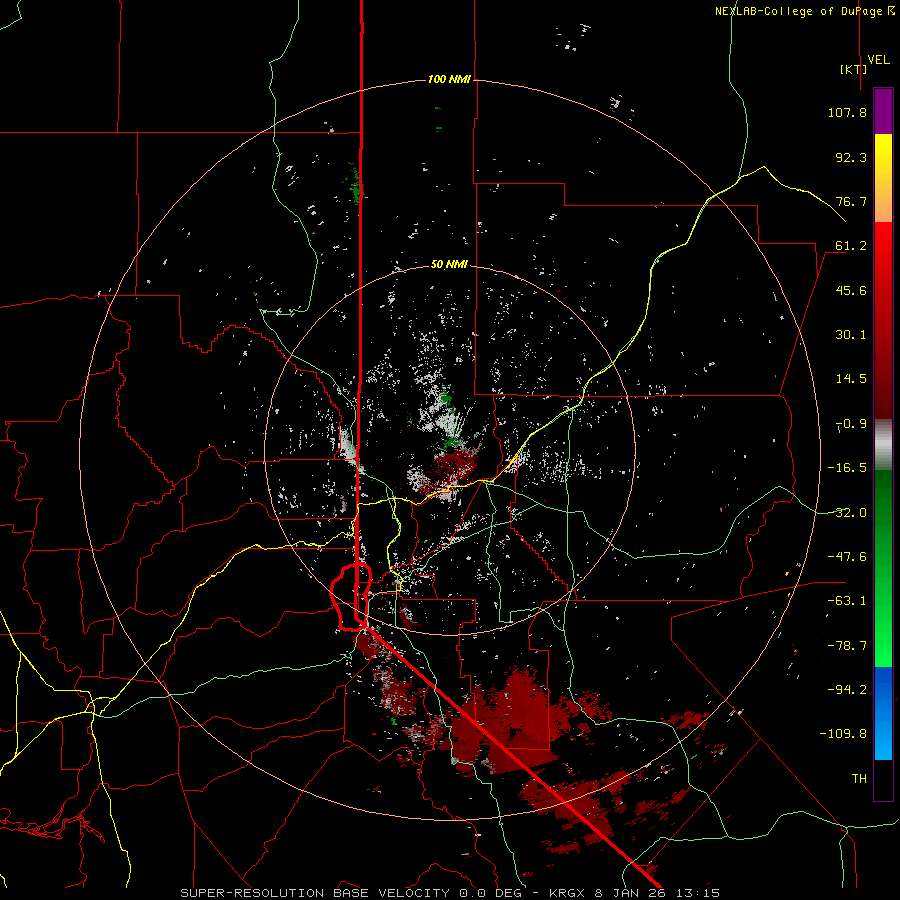This screenshot has height=900, width=900.
Task: Click the -16.5 value on velocity scale
Action: point(847,468)
